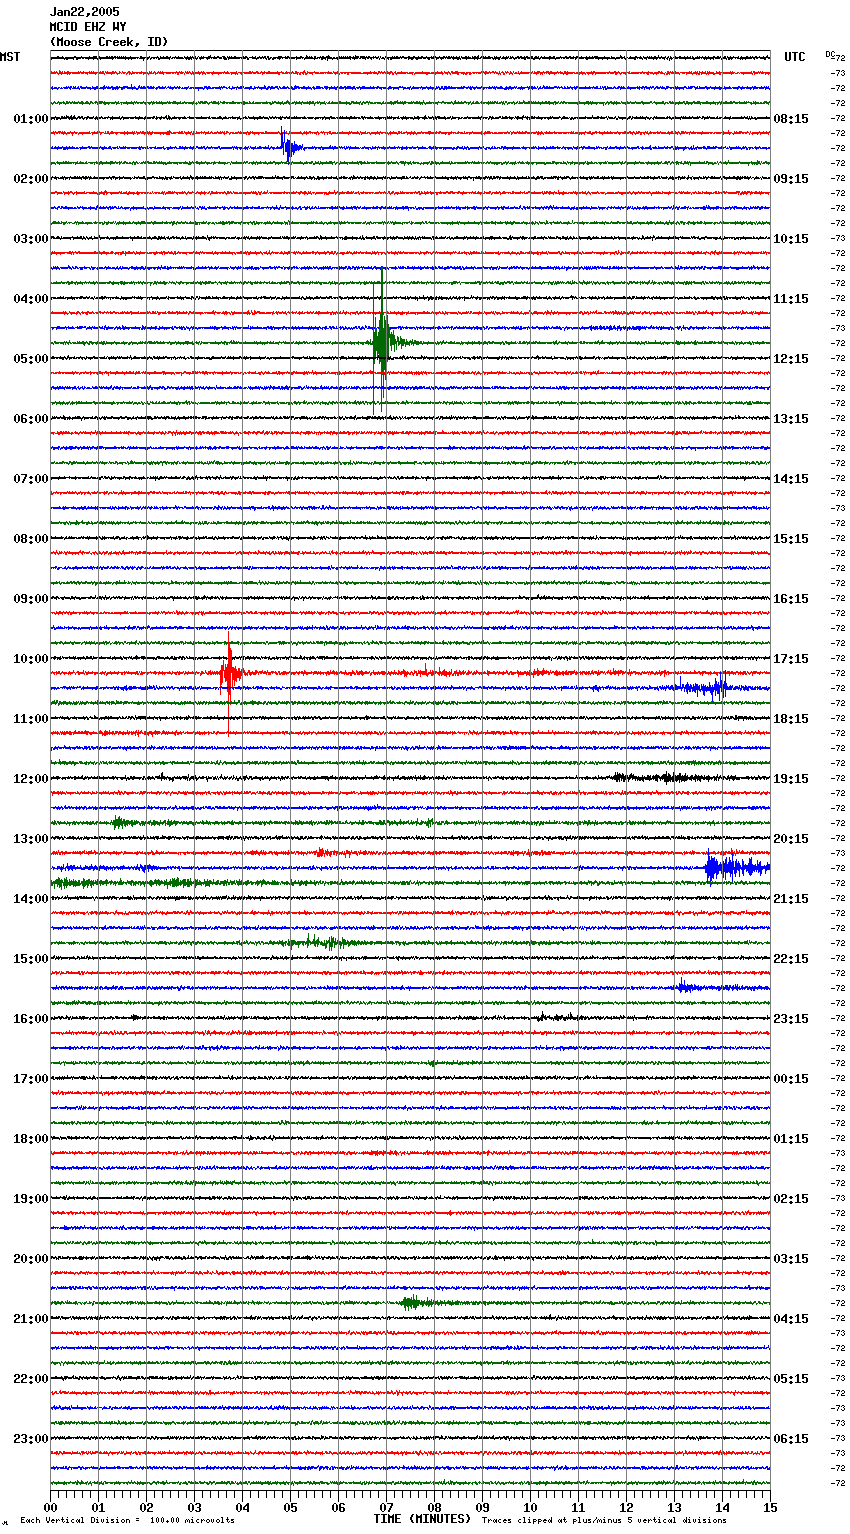Select the 17:00 MST hour label

(30, 1079)
